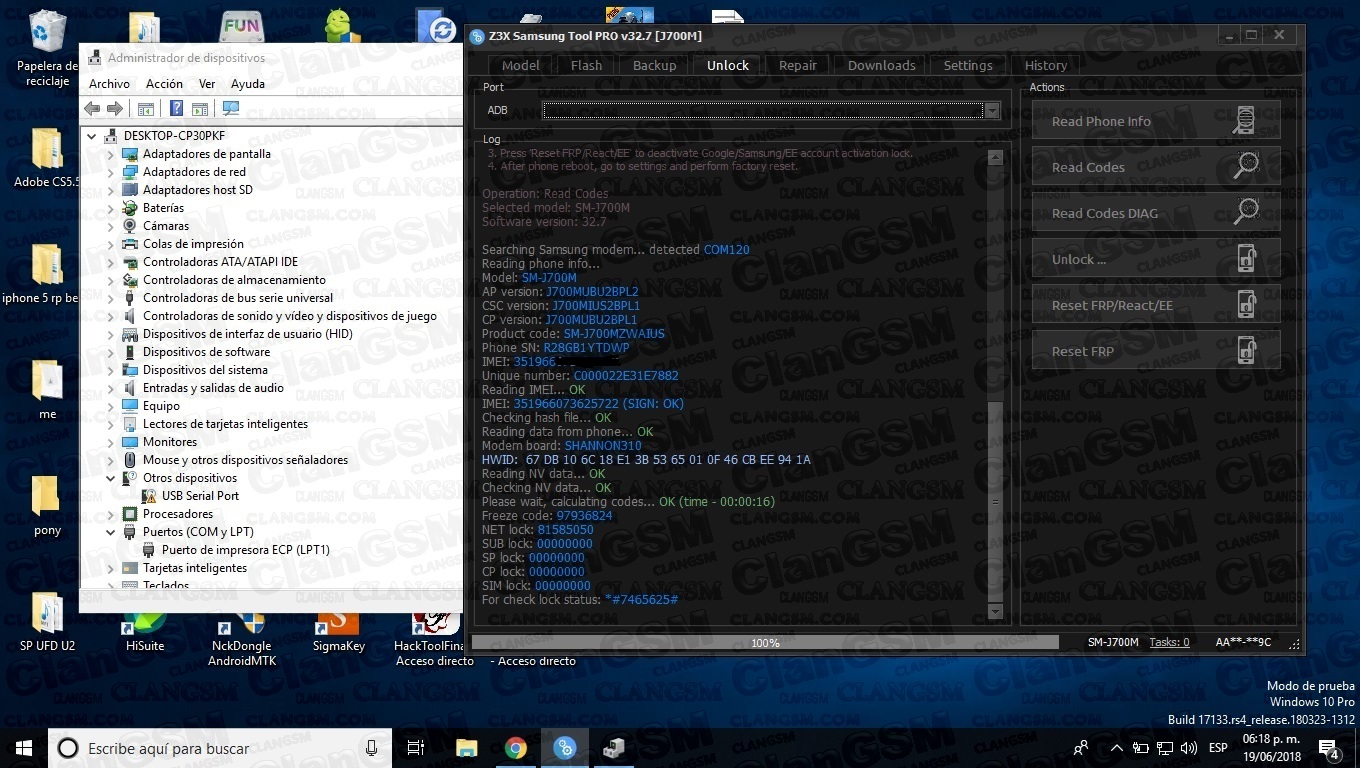Click the show/hide console tree toolbar icon
1360x768 pixels.
(145, 108)
